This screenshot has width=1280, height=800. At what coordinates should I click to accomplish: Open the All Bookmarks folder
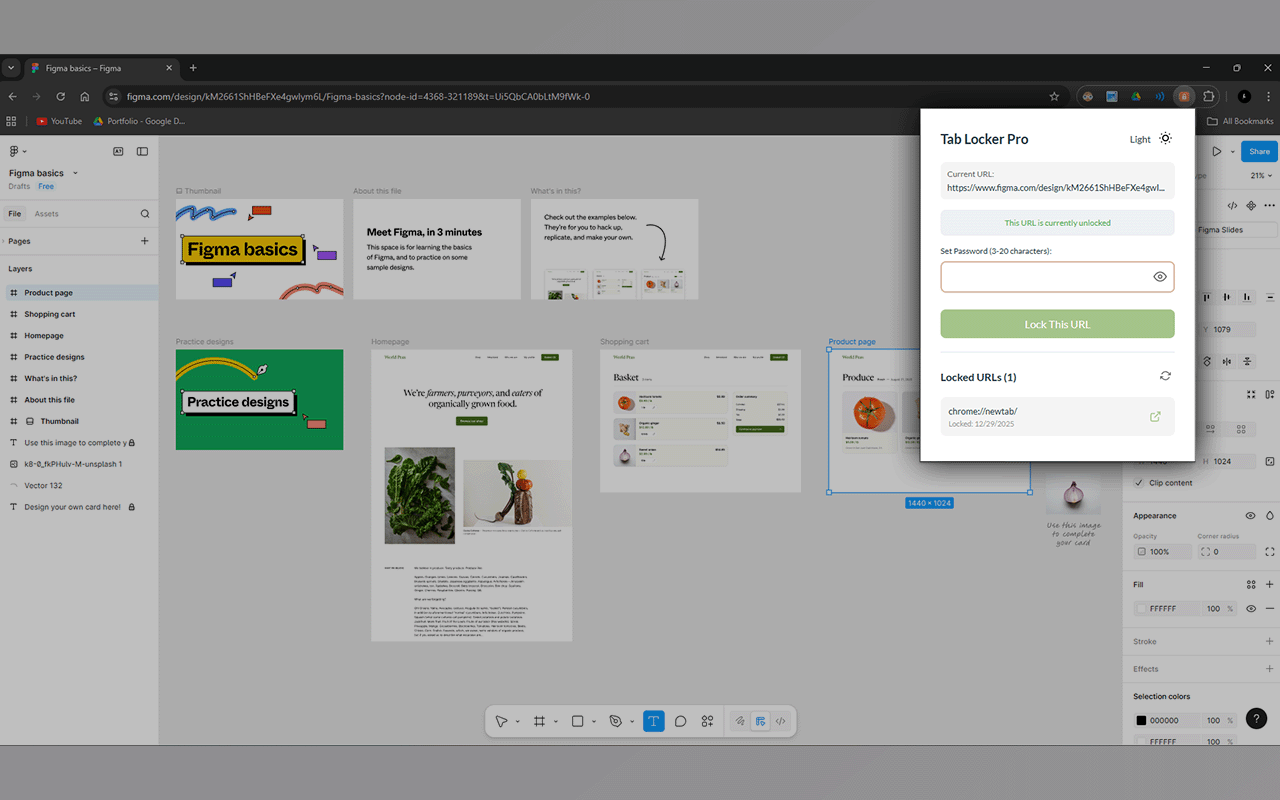coord(1240,121)
